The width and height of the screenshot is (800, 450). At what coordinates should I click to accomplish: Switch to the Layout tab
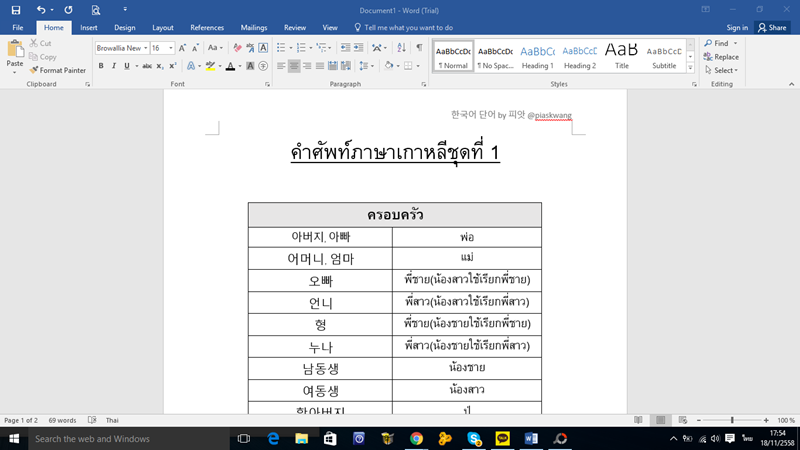click(x=163, y=28)
